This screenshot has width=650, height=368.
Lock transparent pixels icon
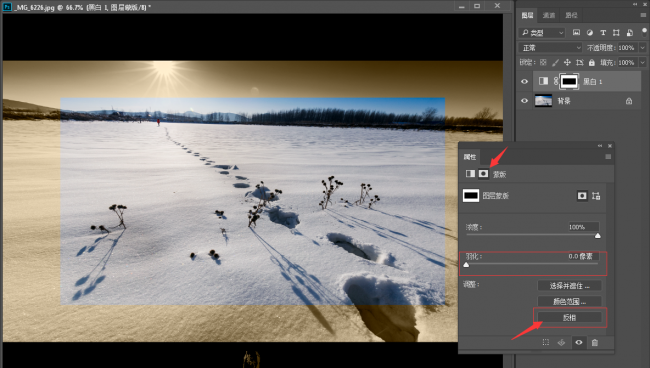(x=543, y=63)
